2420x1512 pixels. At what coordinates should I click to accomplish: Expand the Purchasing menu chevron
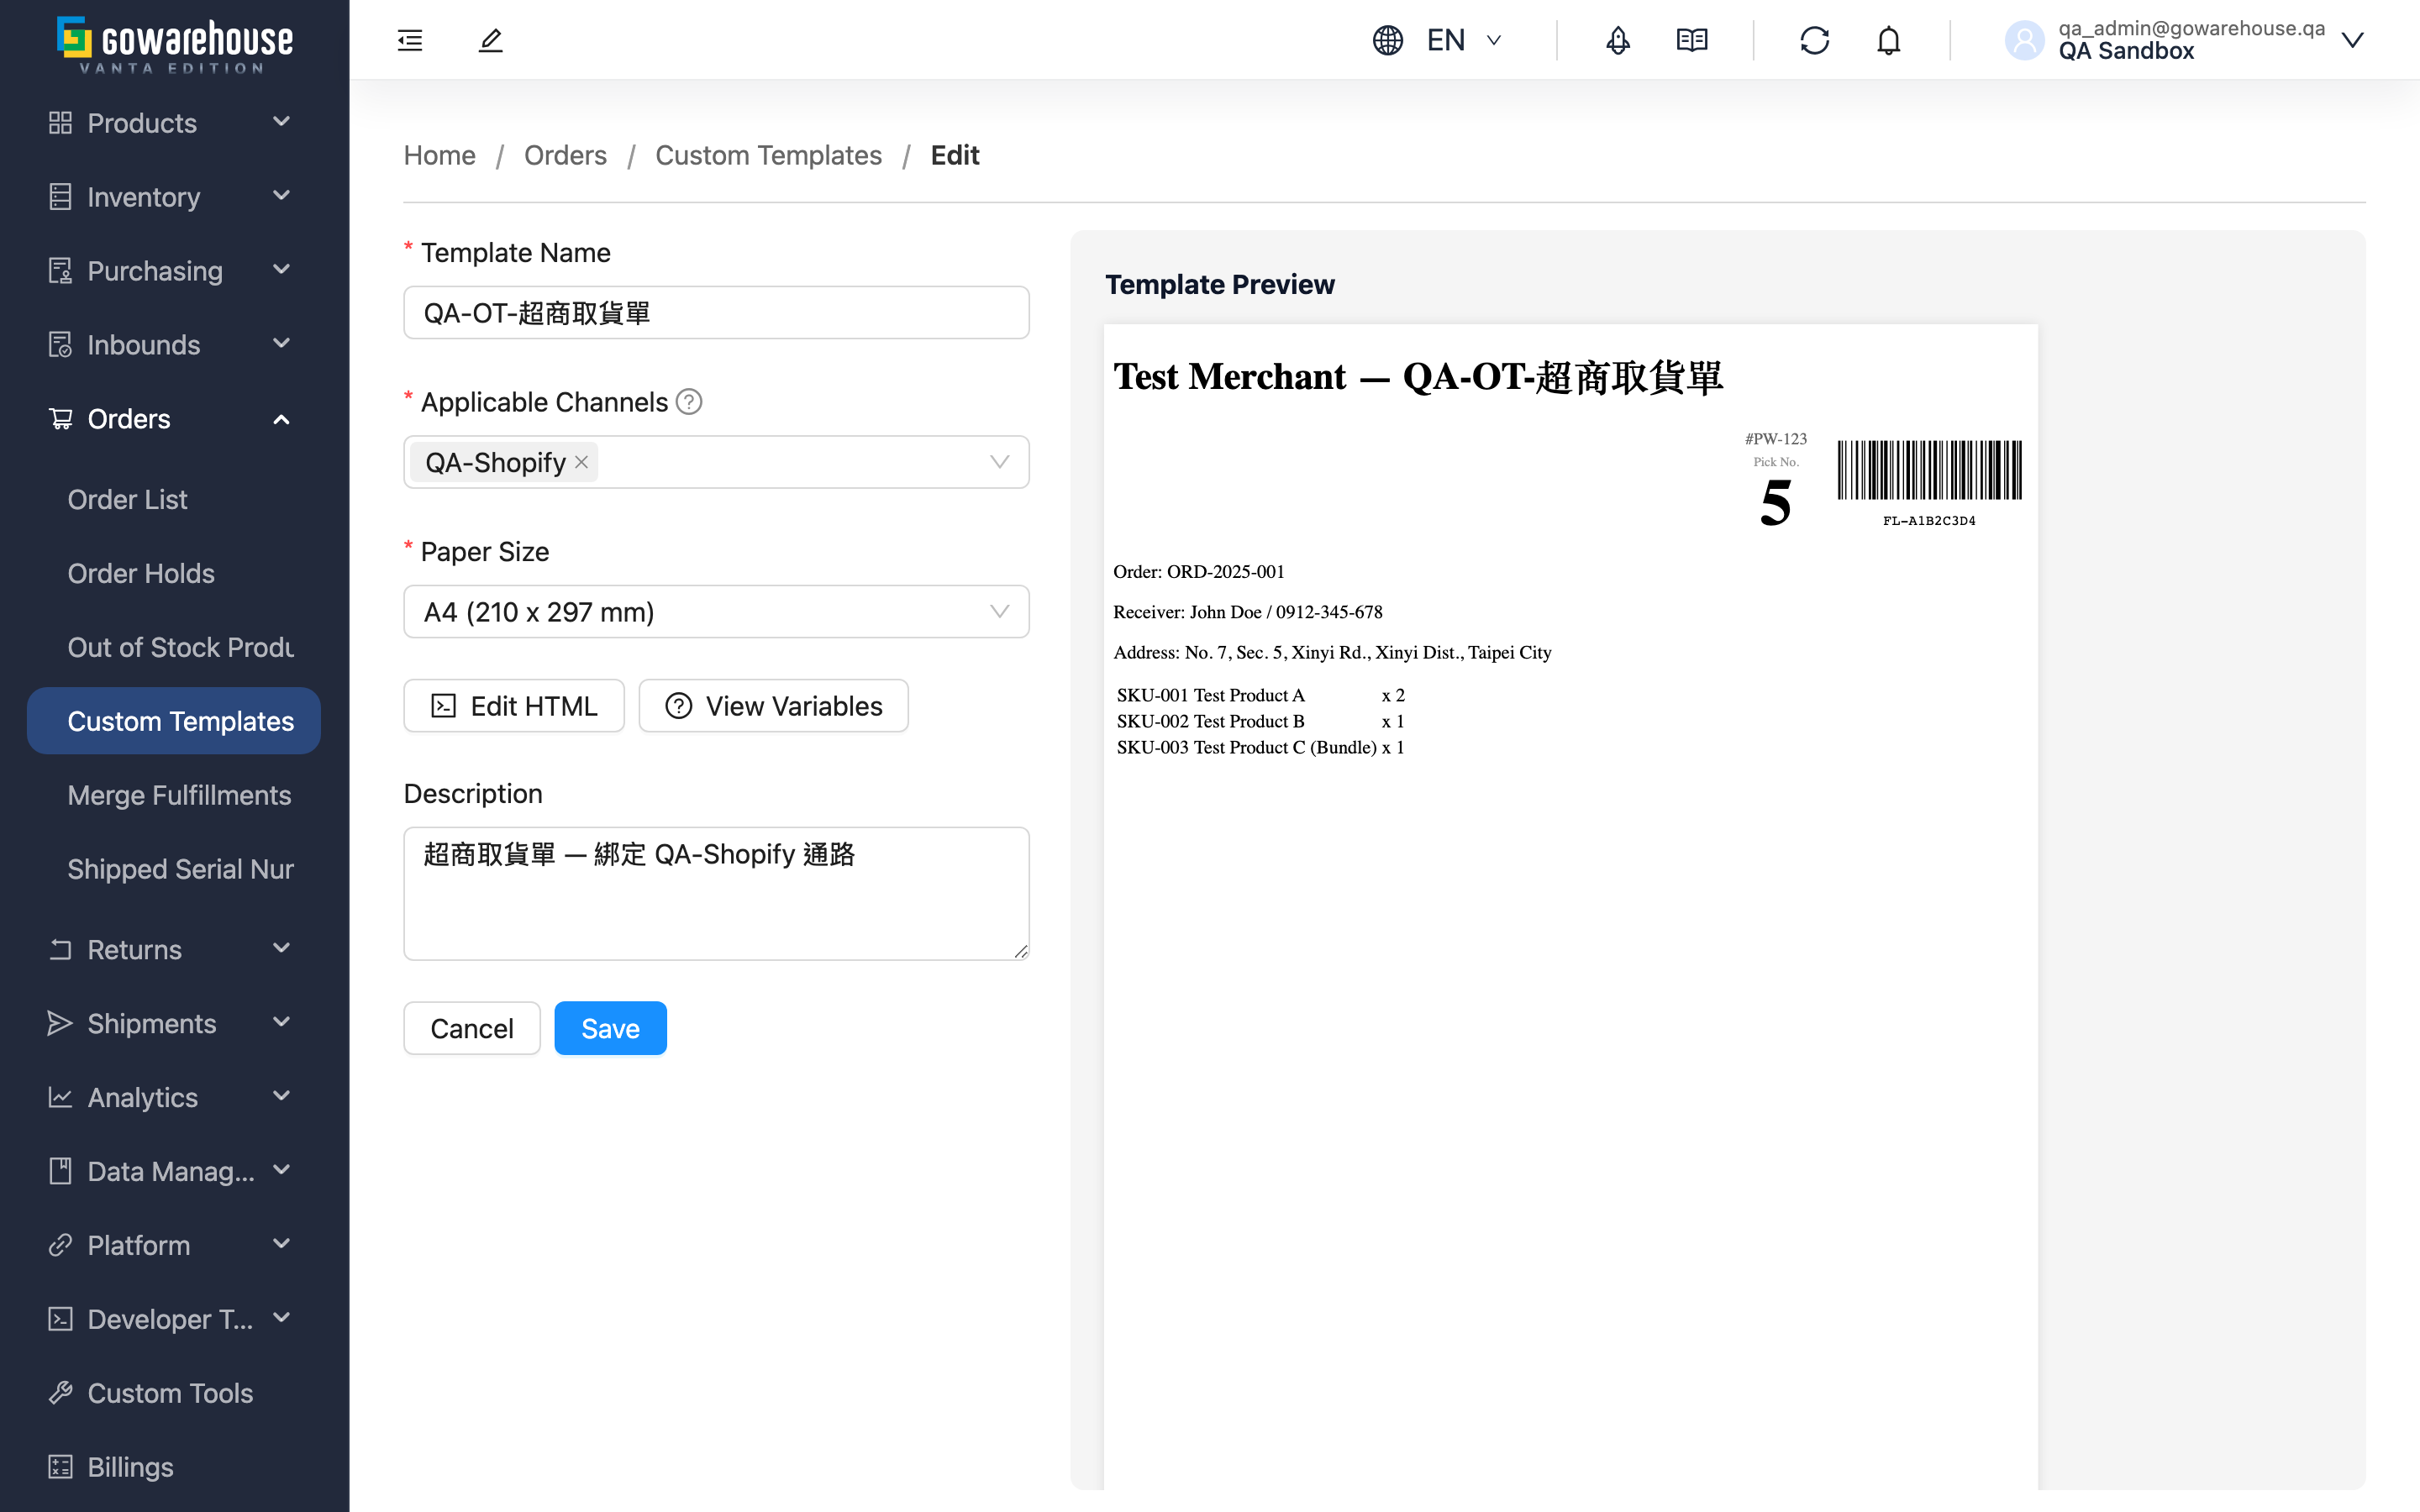pos(282,269)
